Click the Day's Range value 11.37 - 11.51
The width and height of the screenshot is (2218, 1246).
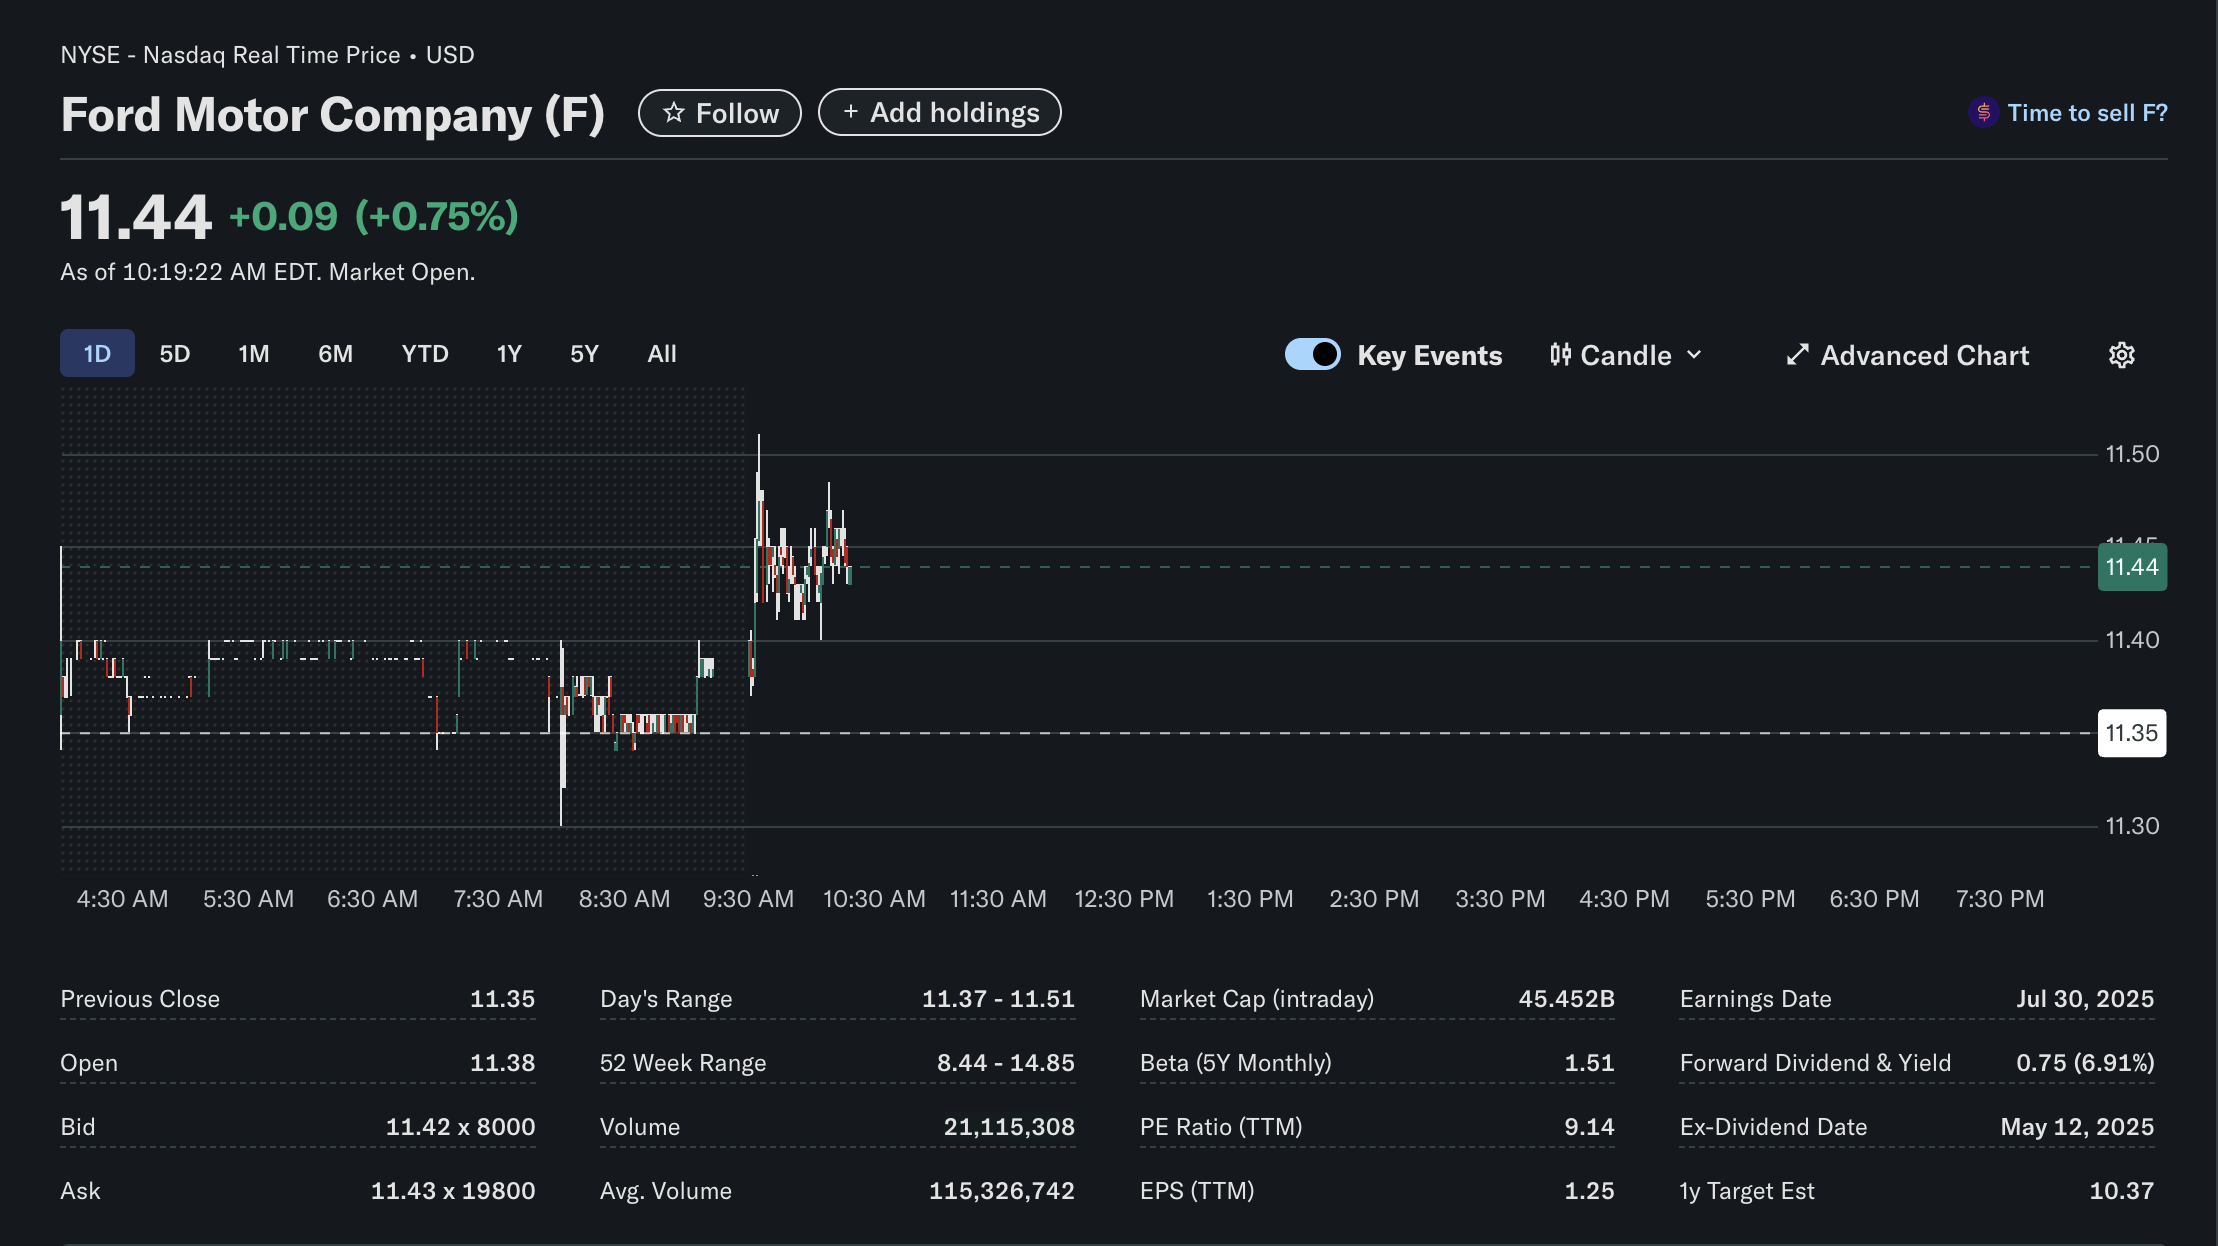(998, 999)
